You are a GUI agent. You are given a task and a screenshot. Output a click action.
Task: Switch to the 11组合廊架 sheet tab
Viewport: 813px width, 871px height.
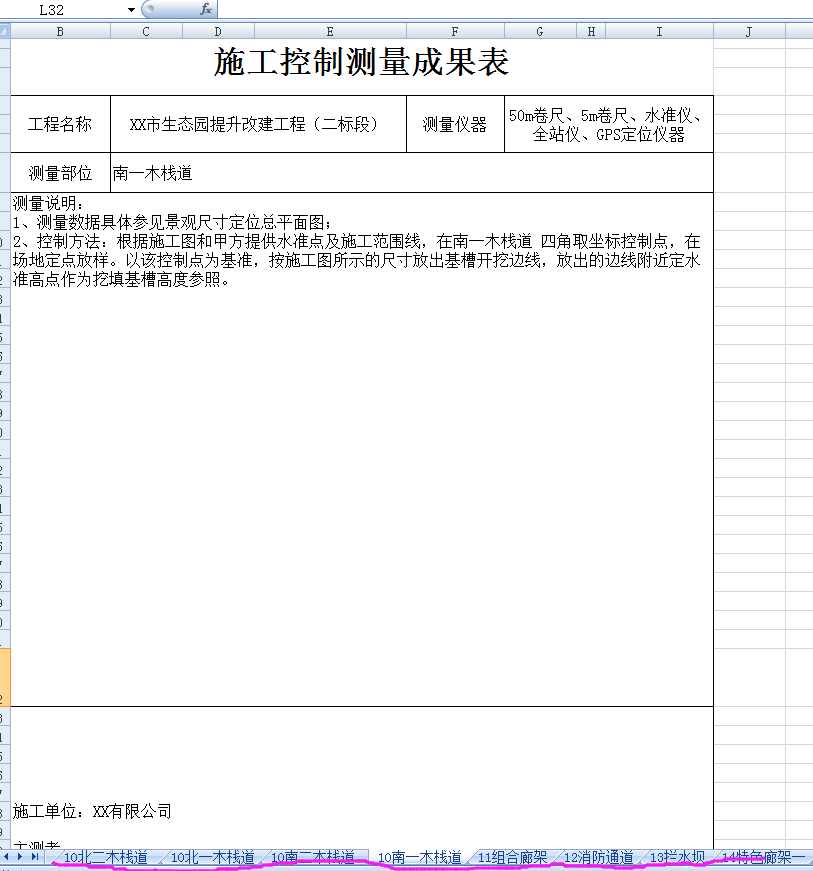pyautogui.click(x=513, y=857)
